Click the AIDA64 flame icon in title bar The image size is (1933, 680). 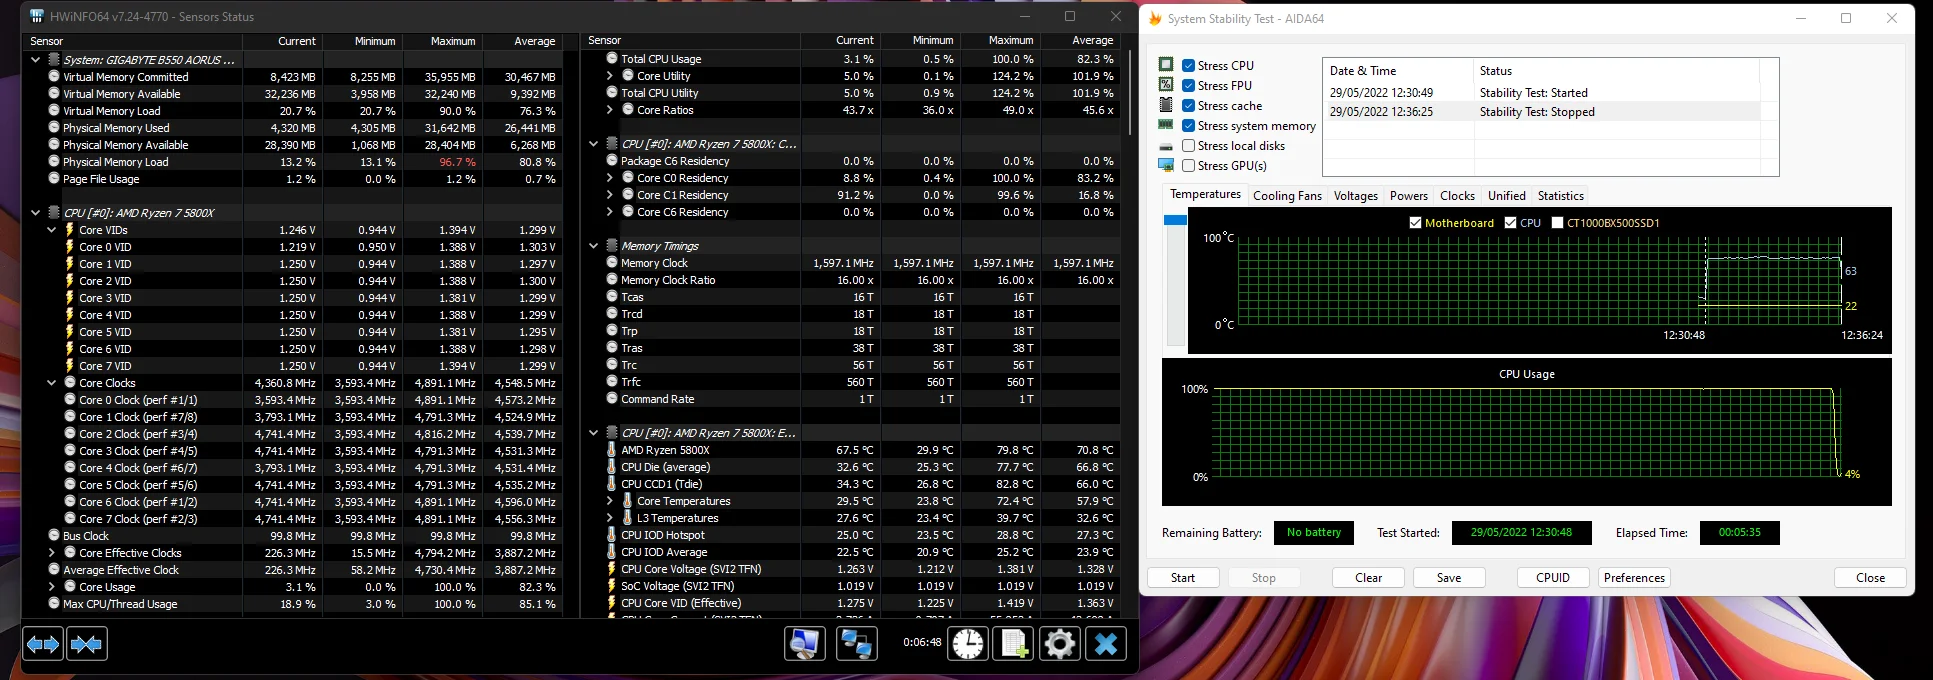coord(1155,18)
